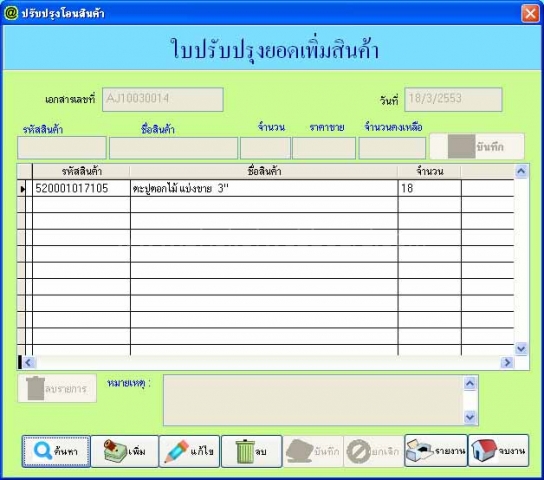
Task: Click the จบงาน house exit button
Action: click(499, 450)
